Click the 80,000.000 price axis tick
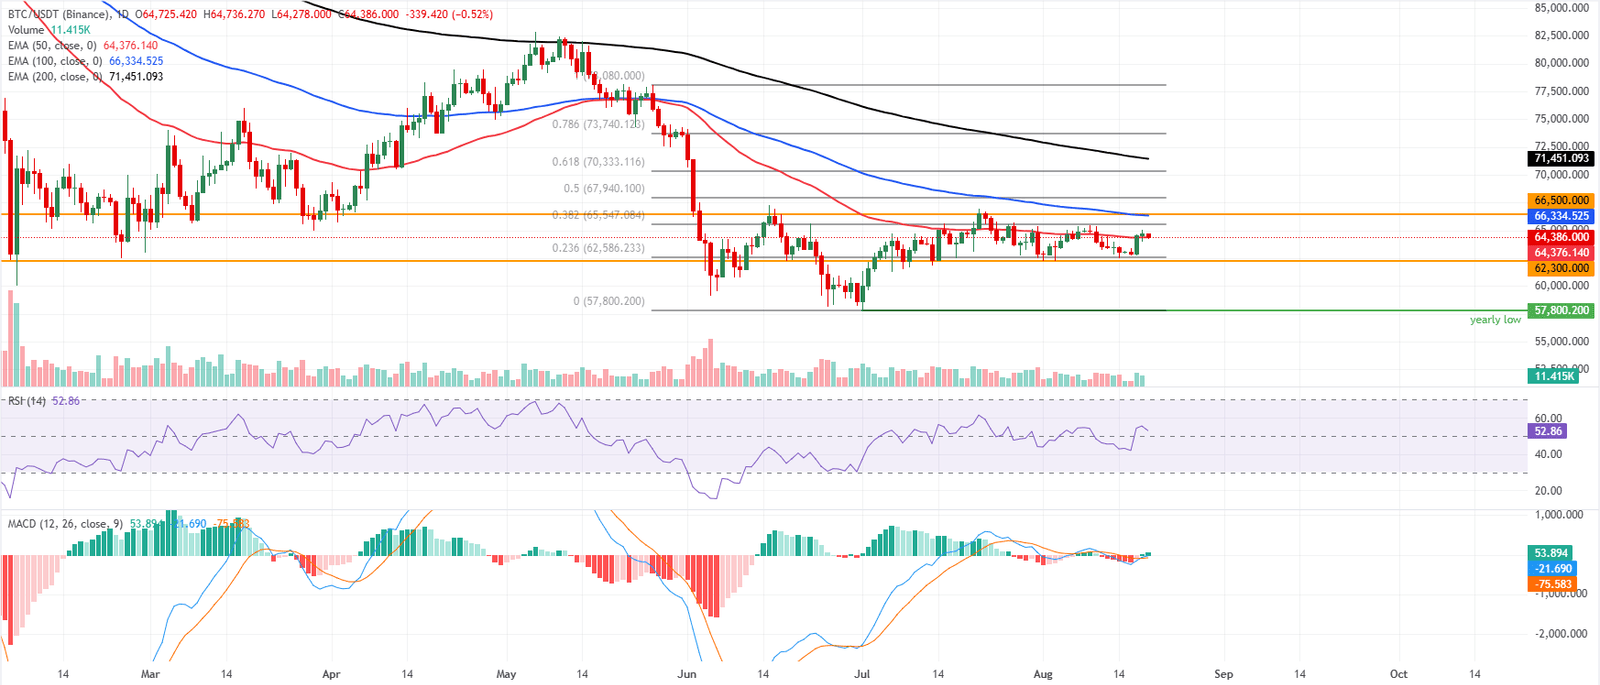 pyautogui.click(x=1561, y=63)
